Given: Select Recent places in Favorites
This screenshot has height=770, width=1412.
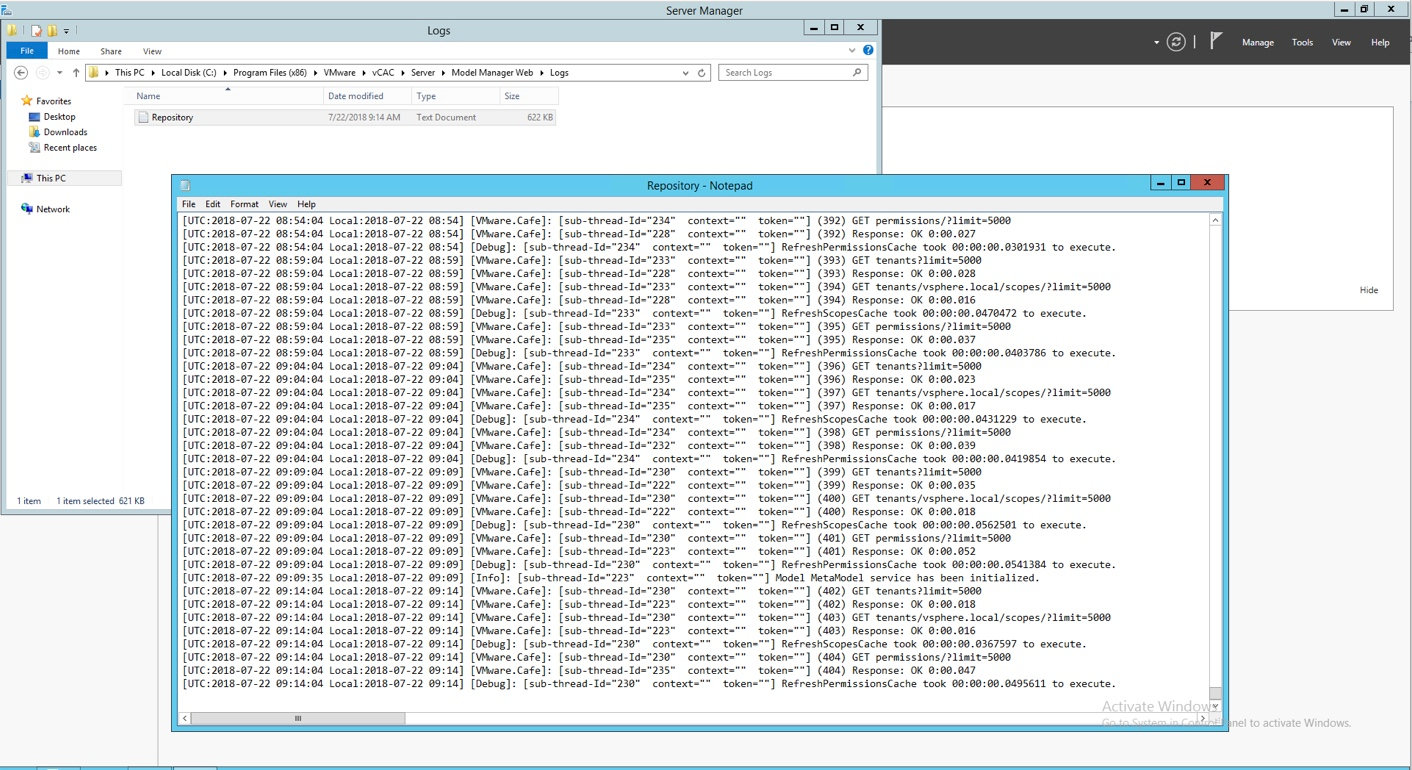Looking at the screenshot, I should click(x=70, y=148).
